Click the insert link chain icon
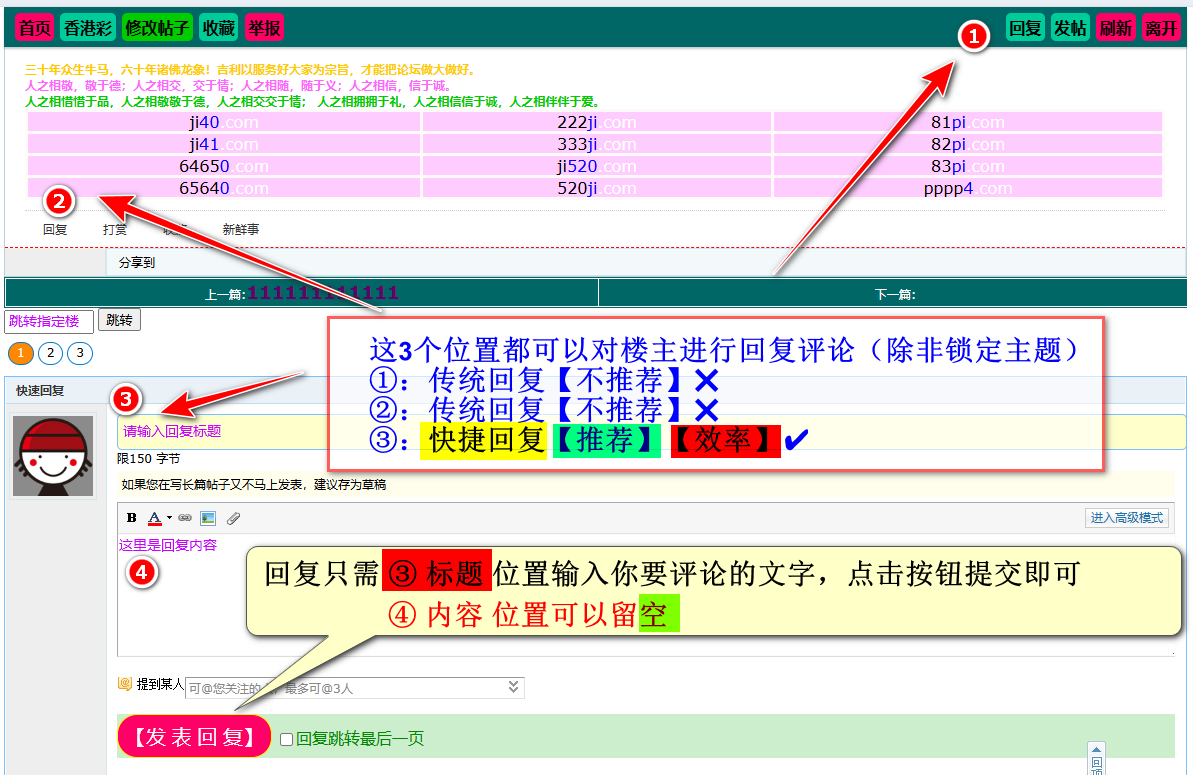Screen dimensions: 1193x775 pos(185,518)
